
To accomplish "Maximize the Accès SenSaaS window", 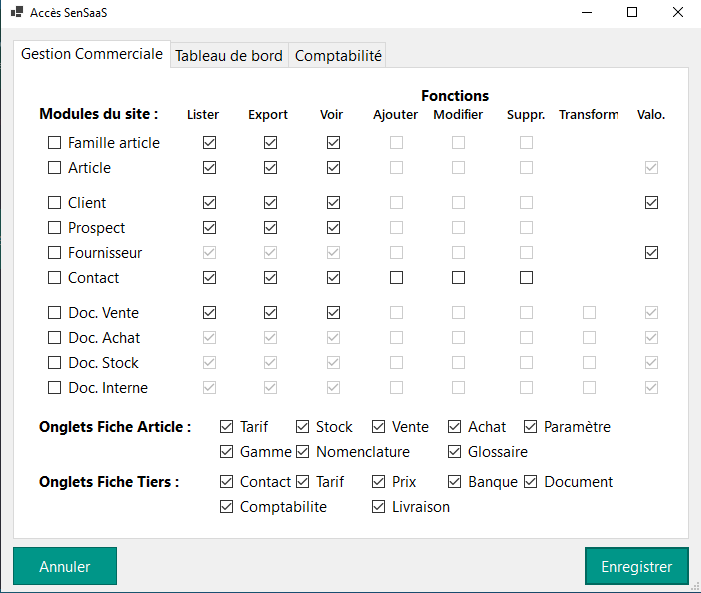I will pyautogui.click(x=632, y=13).
